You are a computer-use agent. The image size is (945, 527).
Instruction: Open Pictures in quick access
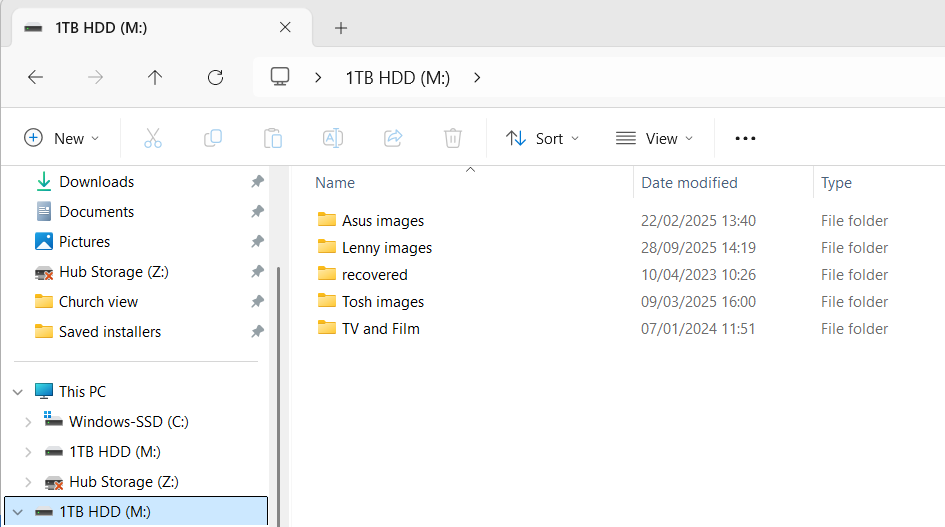84,242
